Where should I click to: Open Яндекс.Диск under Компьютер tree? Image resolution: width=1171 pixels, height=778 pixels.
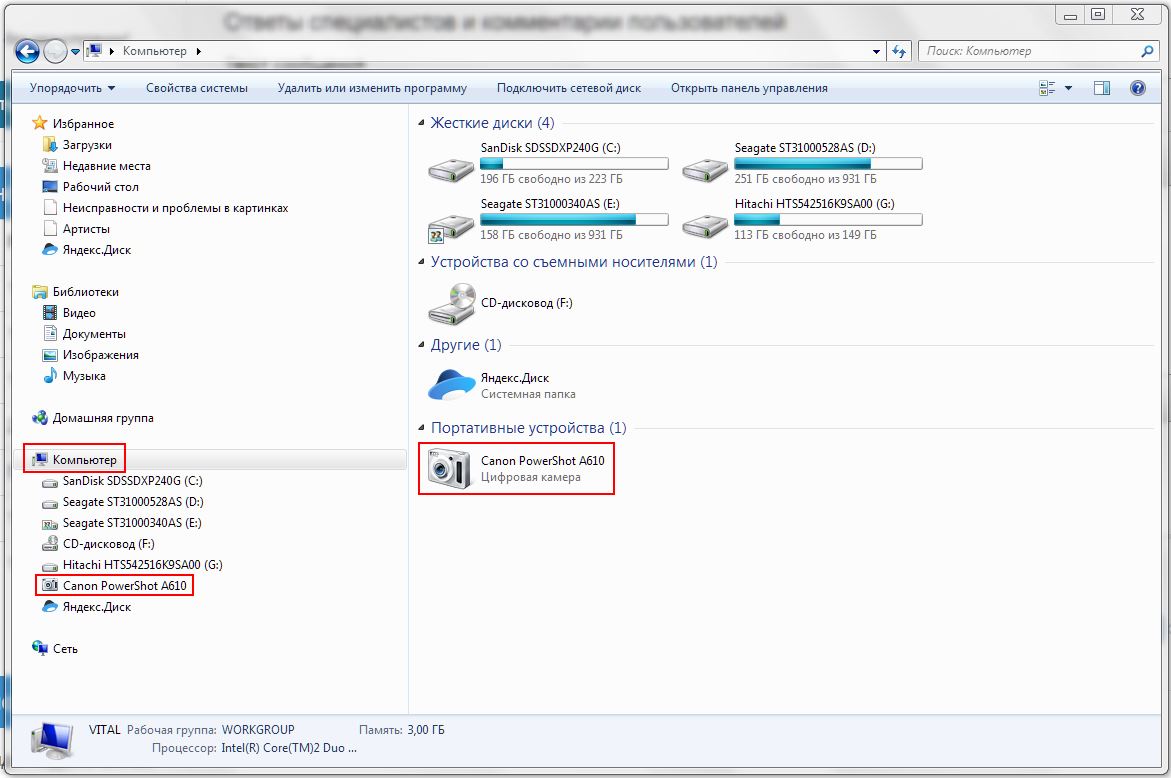(87, 606)
